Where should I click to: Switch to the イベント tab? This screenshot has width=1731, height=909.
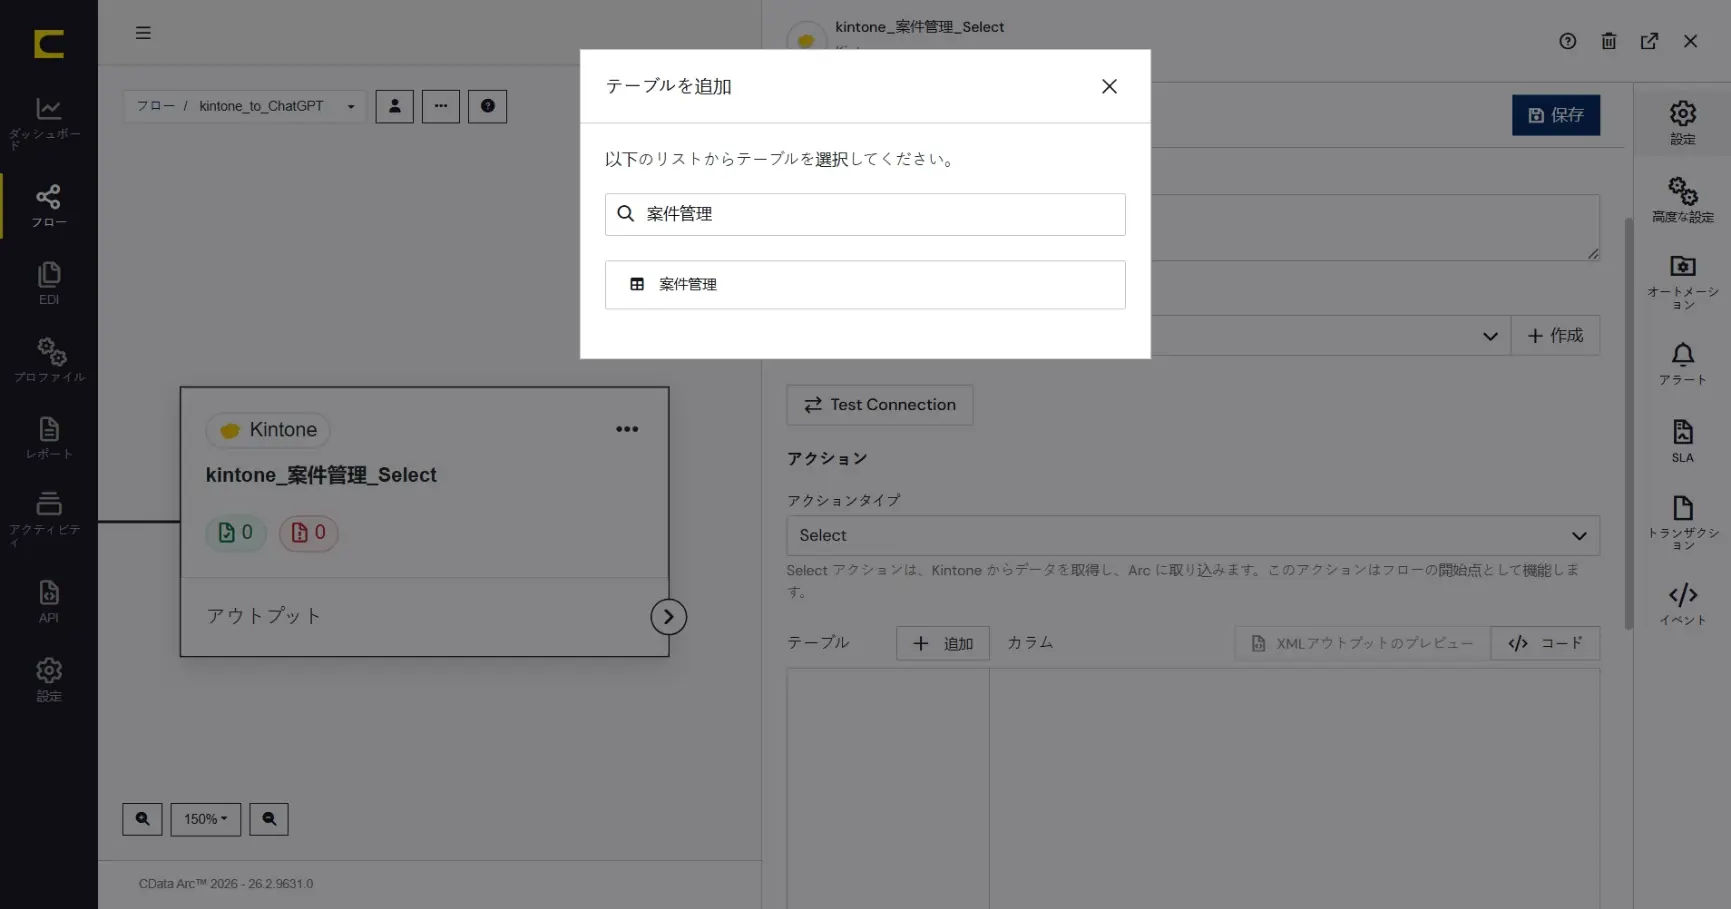coord(1682,604)
